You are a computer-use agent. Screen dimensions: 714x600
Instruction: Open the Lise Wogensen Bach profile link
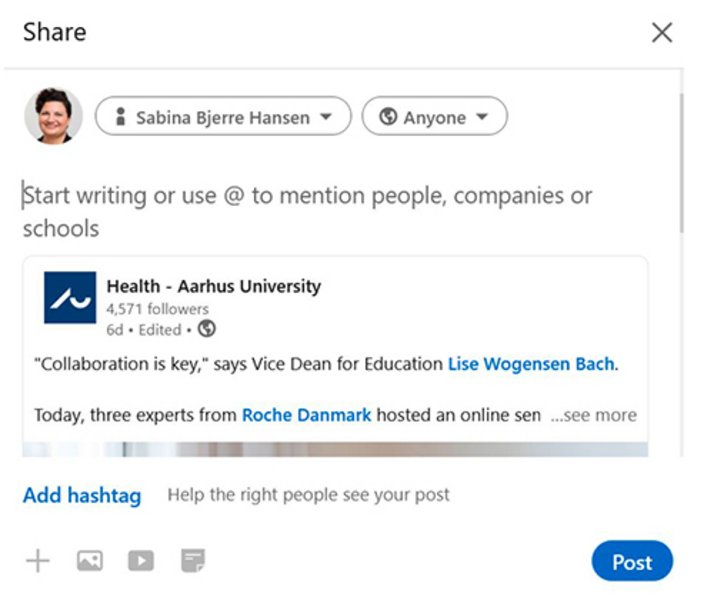530,364
